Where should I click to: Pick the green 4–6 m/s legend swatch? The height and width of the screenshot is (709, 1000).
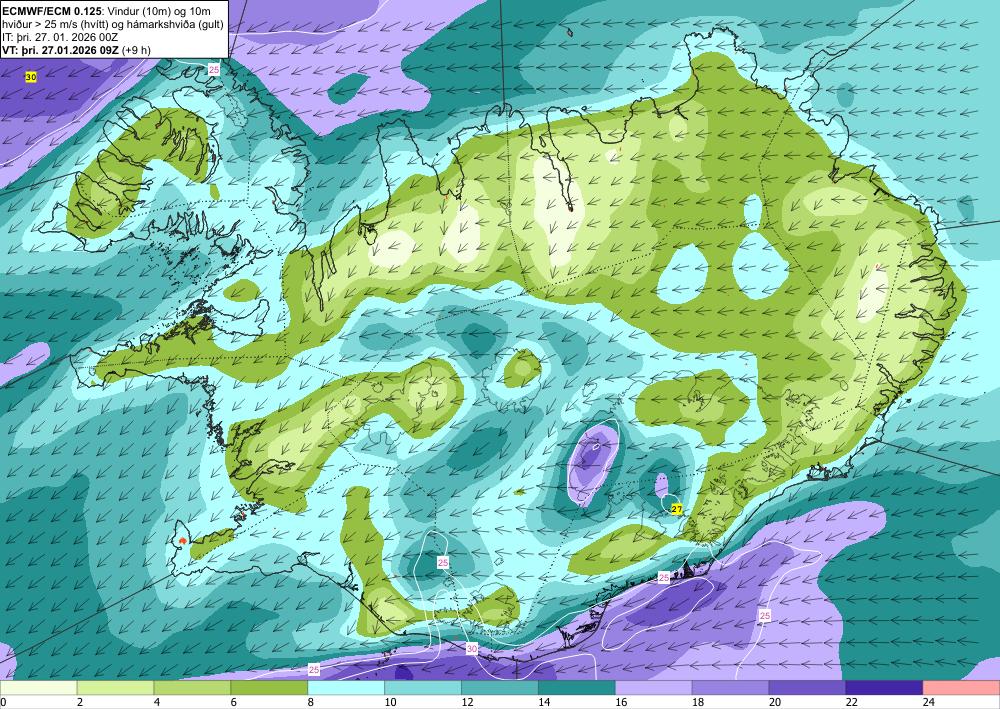tap(192, 688)
